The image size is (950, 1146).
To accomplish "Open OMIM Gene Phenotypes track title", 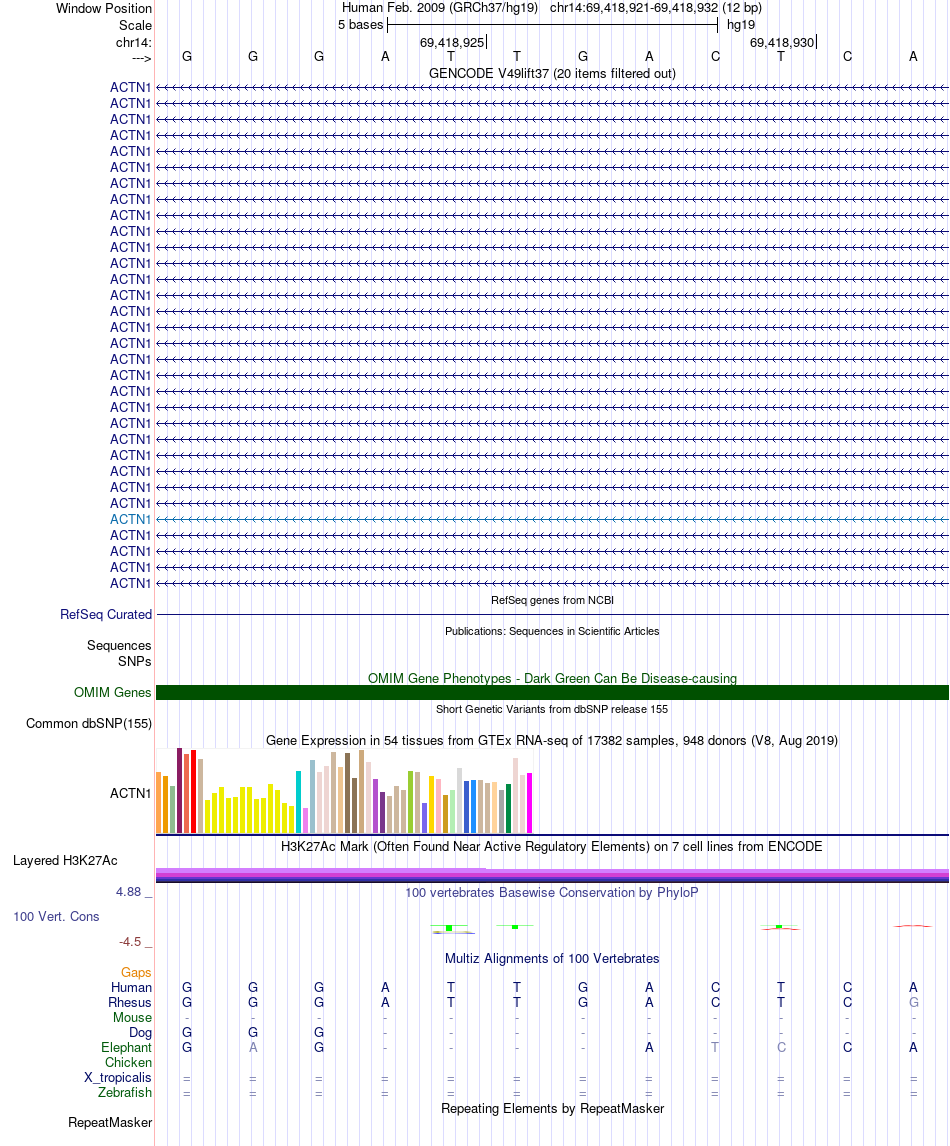I will click(552, 678).
